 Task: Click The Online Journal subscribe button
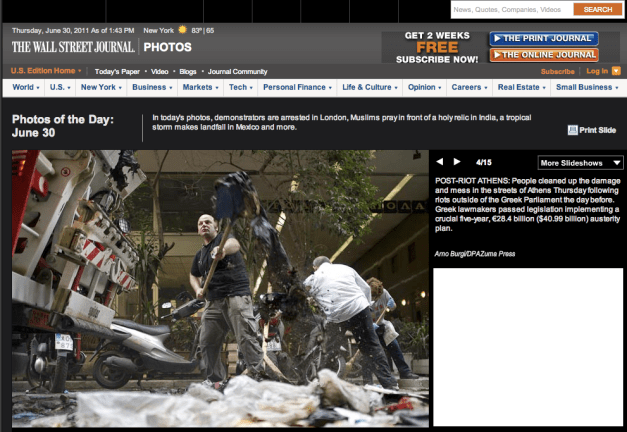tap(543, 55)
